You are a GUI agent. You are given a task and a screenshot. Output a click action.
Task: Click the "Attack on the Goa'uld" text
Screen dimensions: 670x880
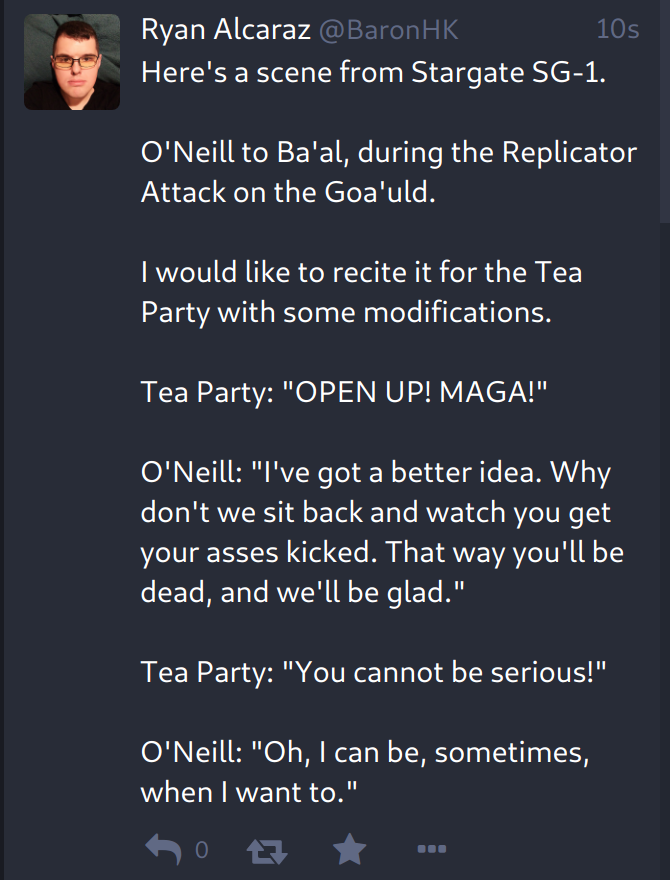click(289, 192)
